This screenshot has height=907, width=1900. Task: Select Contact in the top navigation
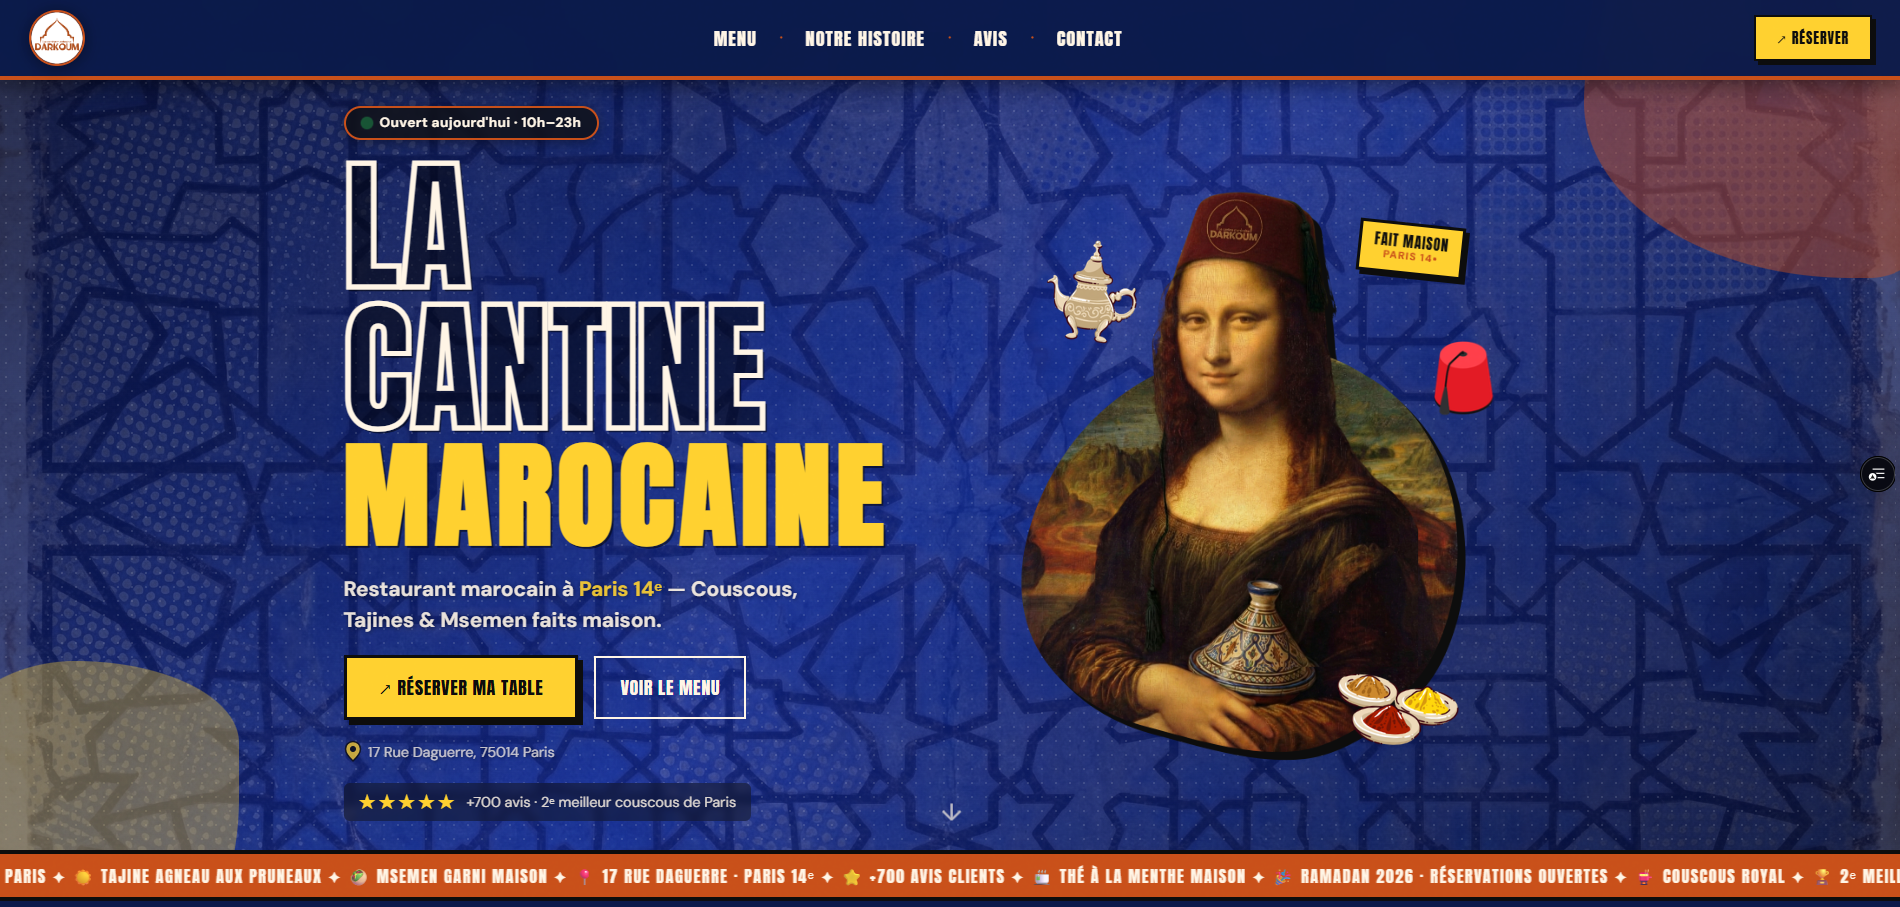(x=1089, y=39)
